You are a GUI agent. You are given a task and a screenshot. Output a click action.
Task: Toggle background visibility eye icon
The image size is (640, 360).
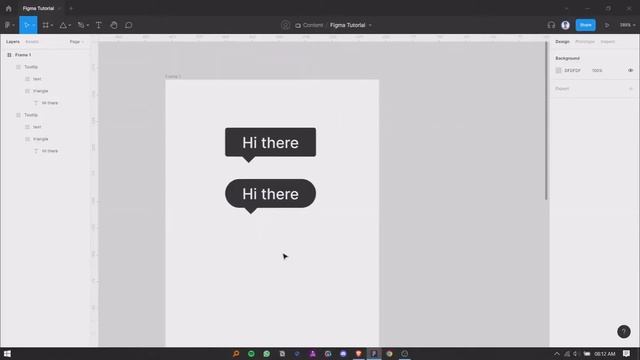[x=631, y=70]
